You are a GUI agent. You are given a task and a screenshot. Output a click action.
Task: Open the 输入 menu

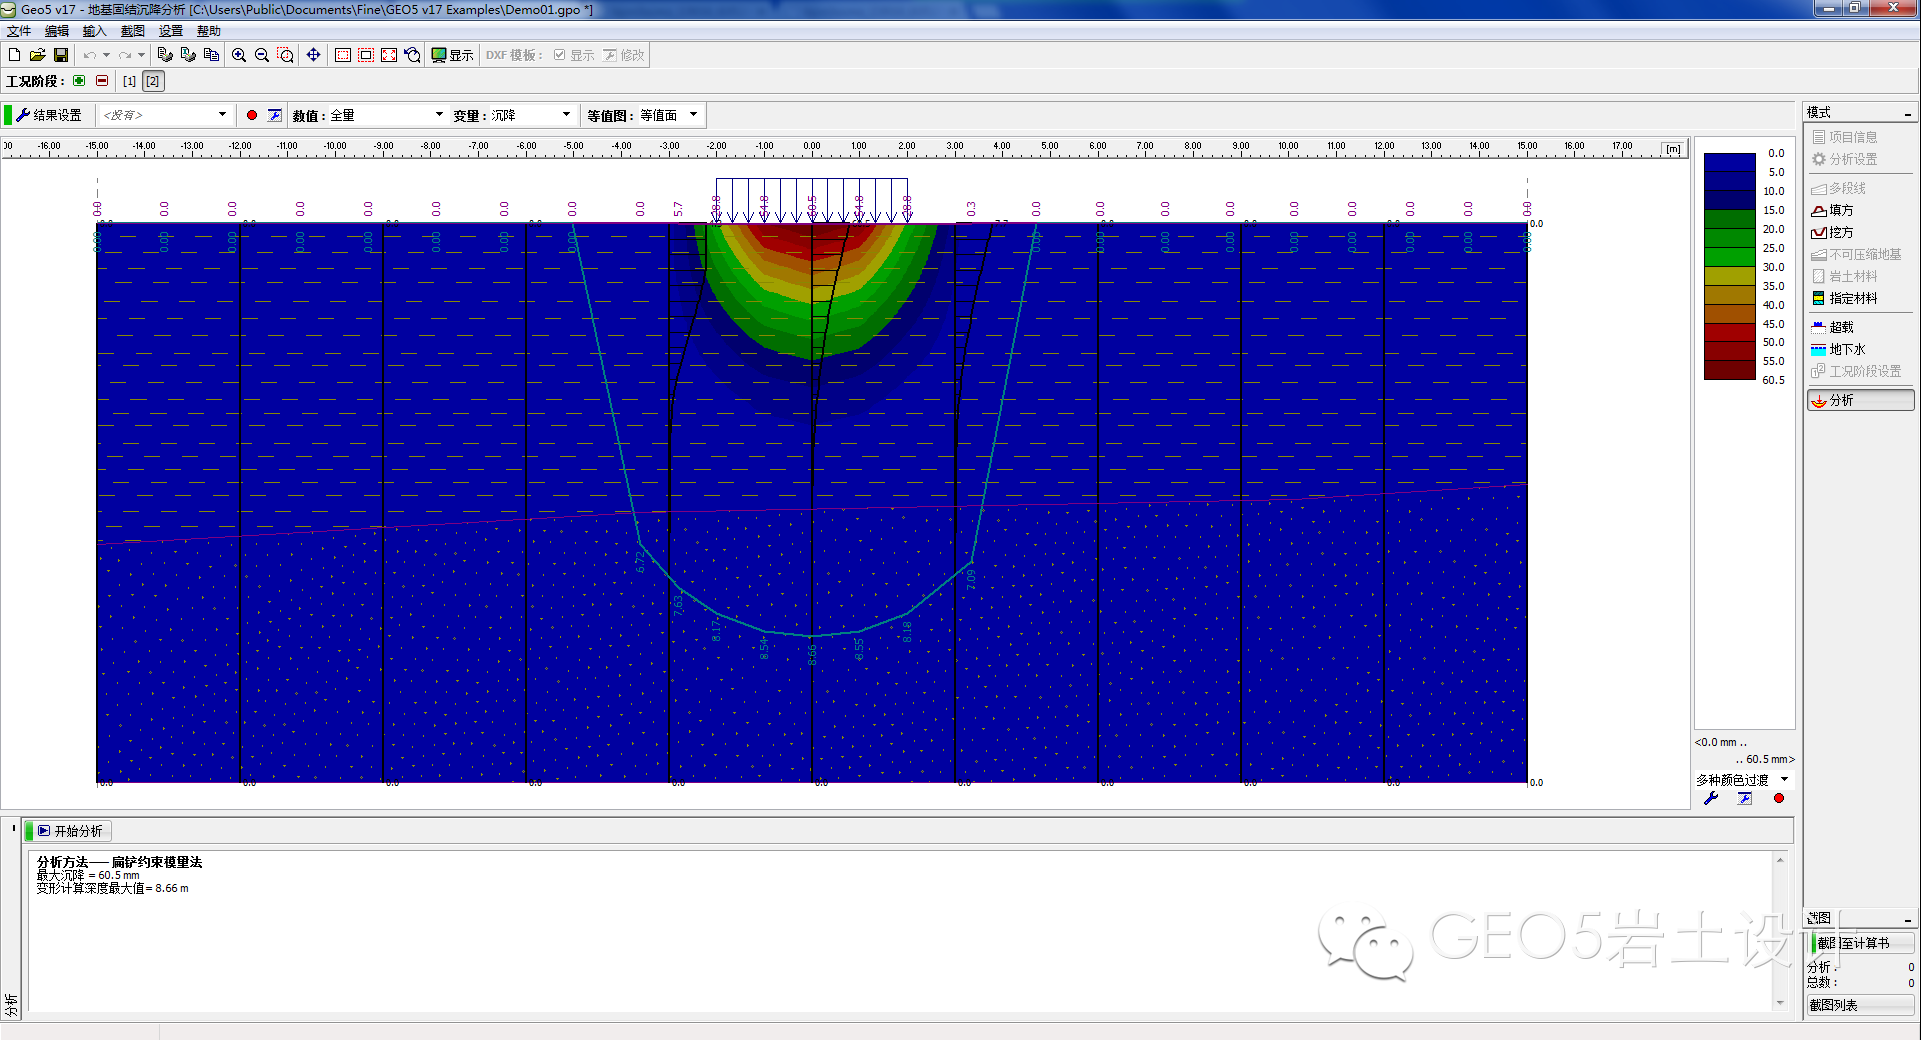[x=95, y=31]
